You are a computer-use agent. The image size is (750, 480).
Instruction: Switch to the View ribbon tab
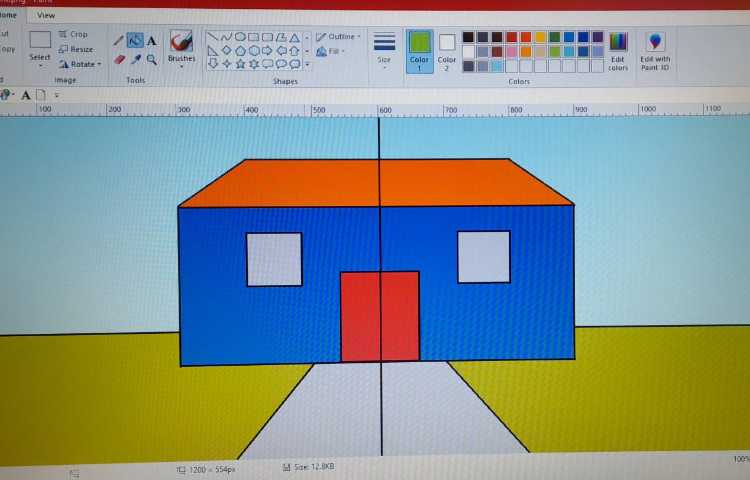coord(46,15)
